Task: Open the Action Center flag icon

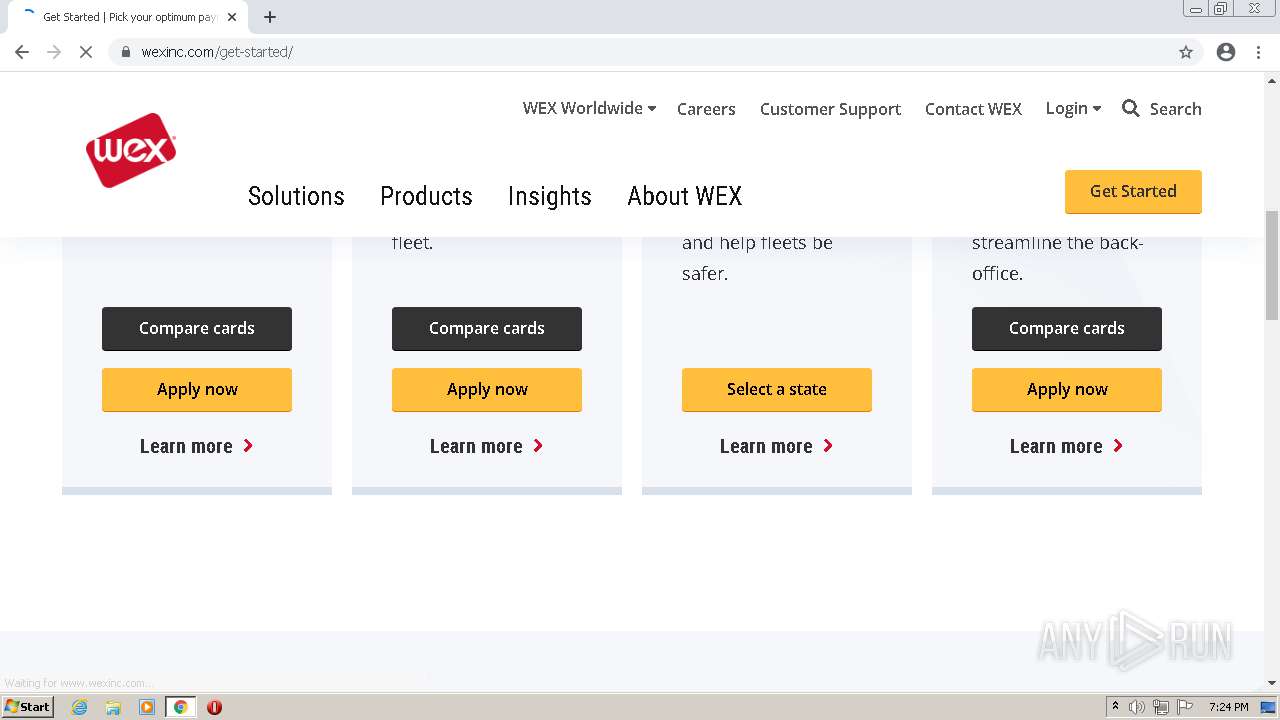Action: 1183,707
